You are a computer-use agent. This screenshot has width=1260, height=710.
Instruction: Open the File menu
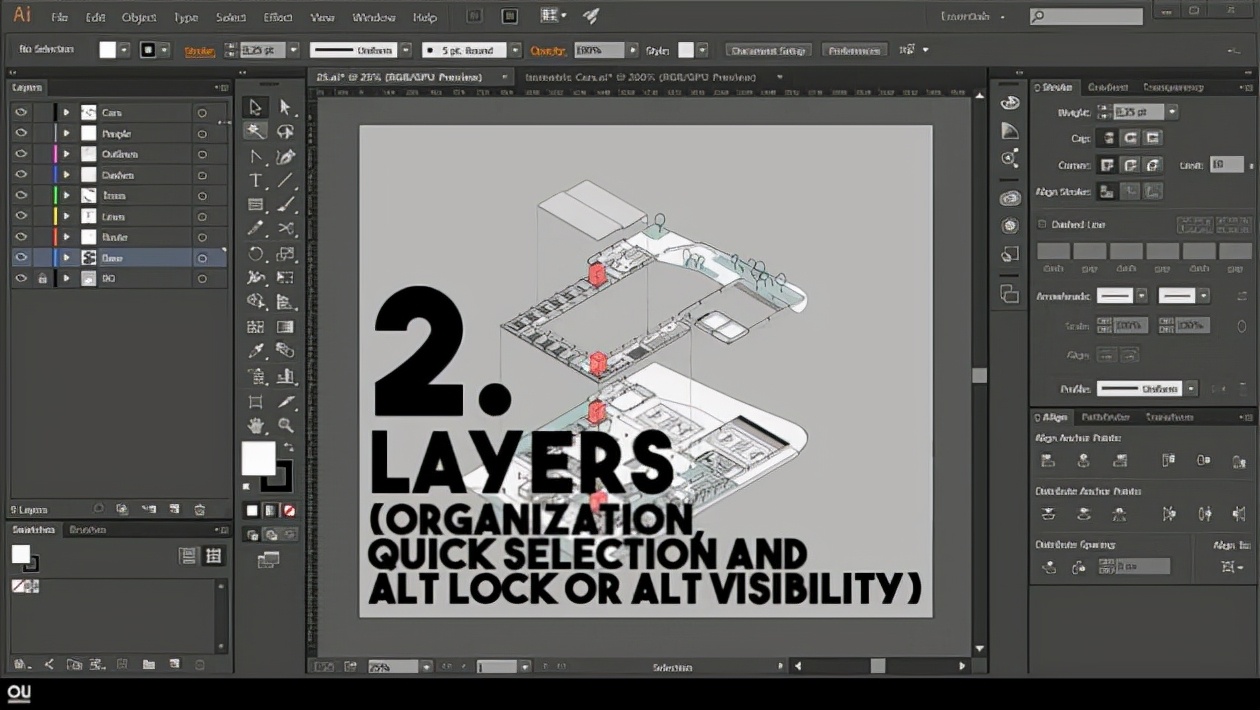coord(59,17)
